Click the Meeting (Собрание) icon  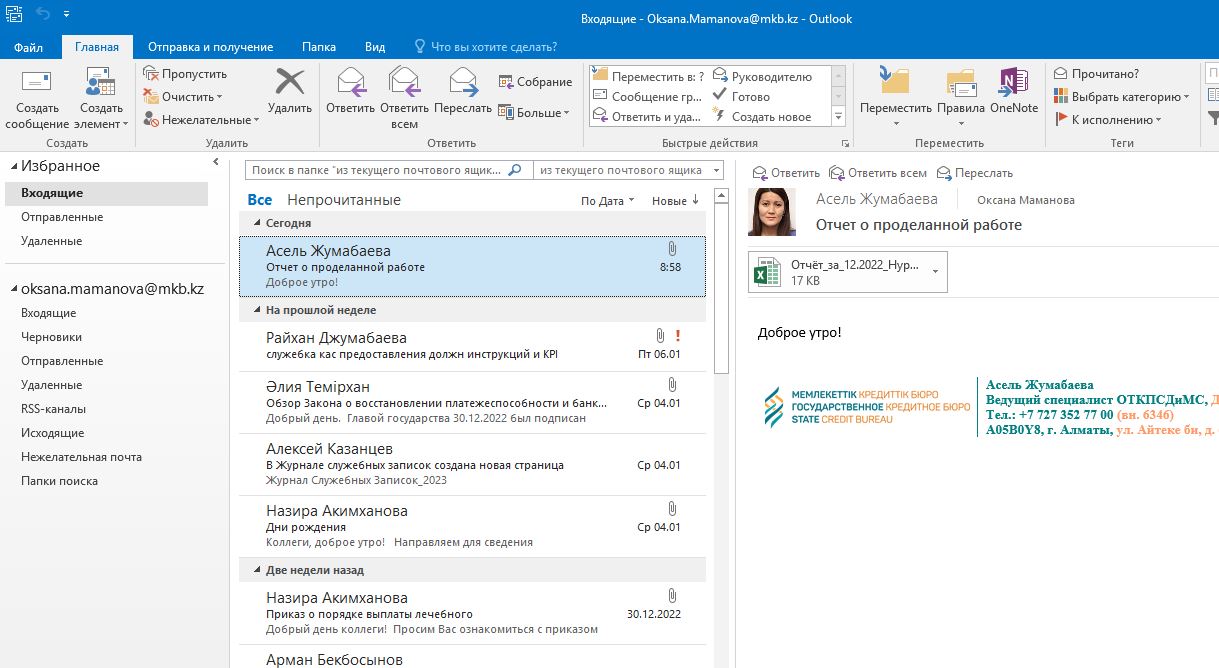[535, 82]
